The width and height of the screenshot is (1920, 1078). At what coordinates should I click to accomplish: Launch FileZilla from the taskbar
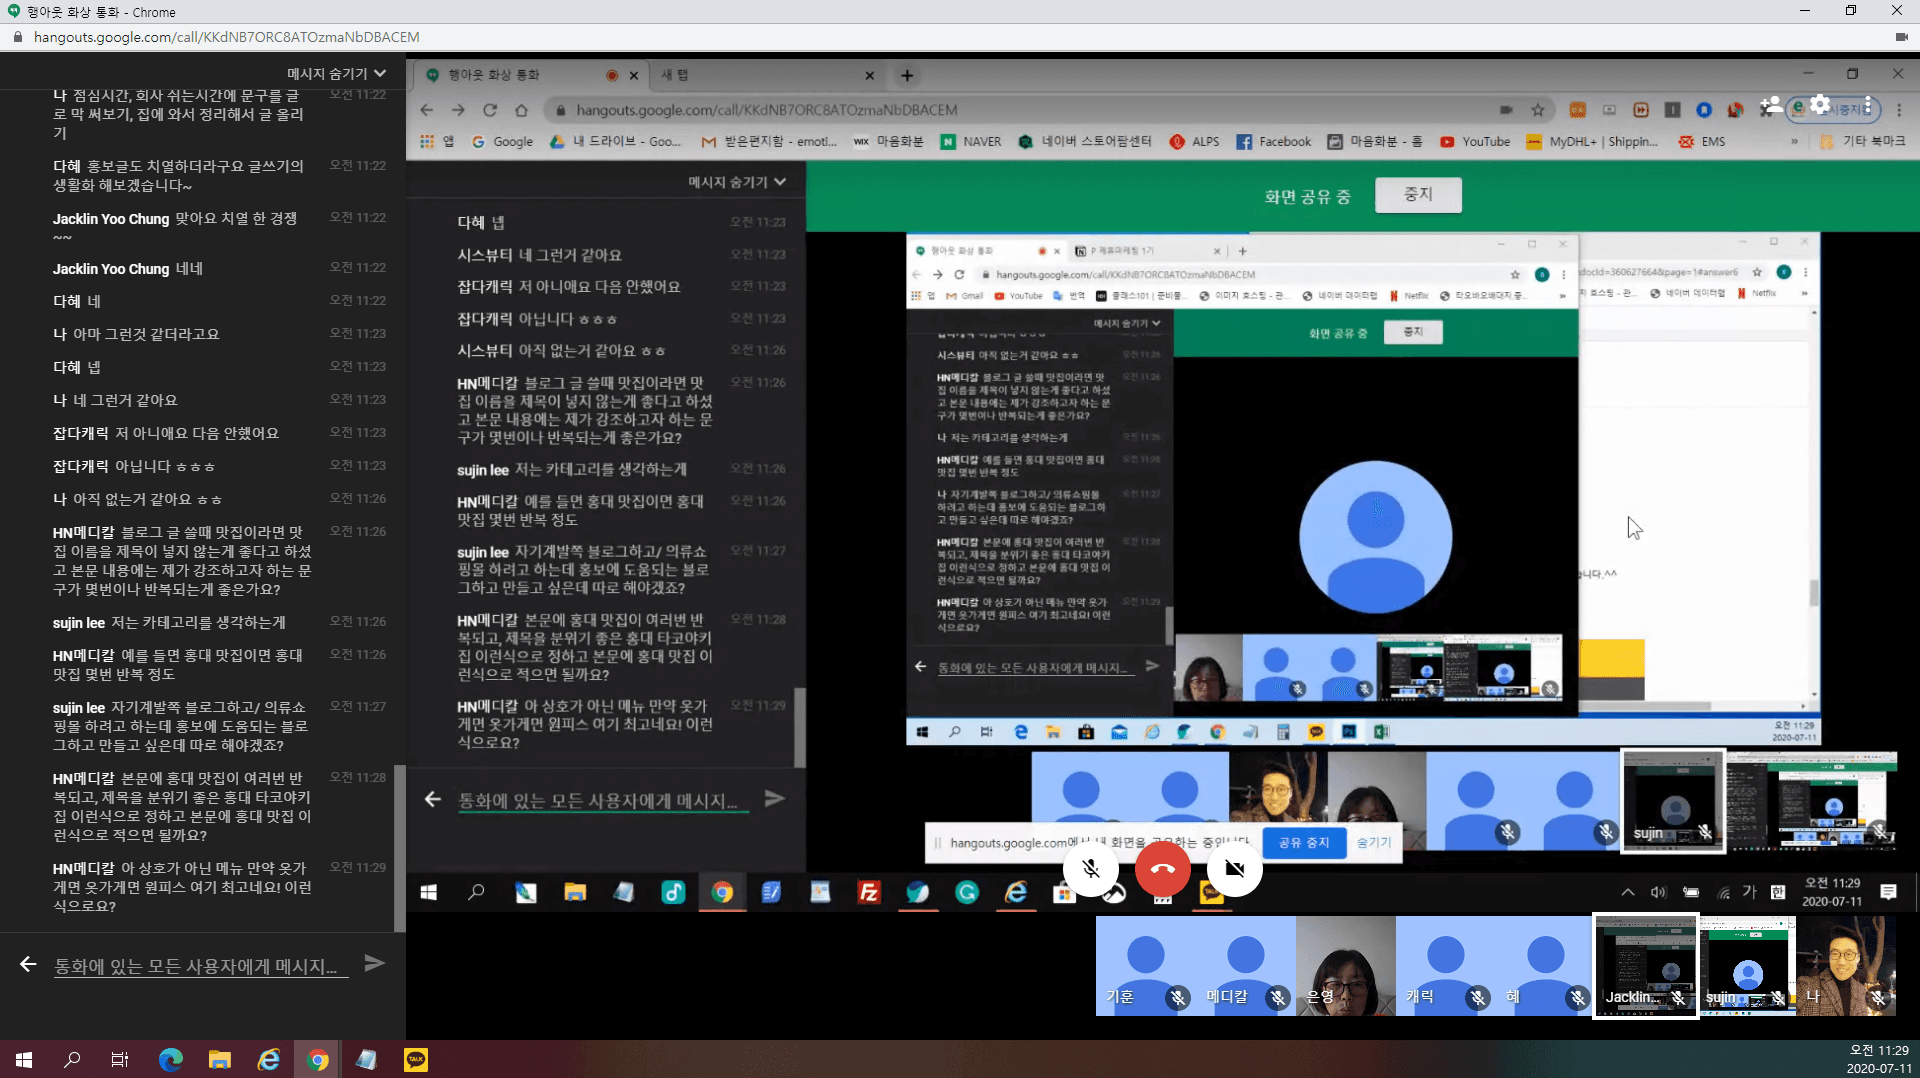(x=868, y=893)
